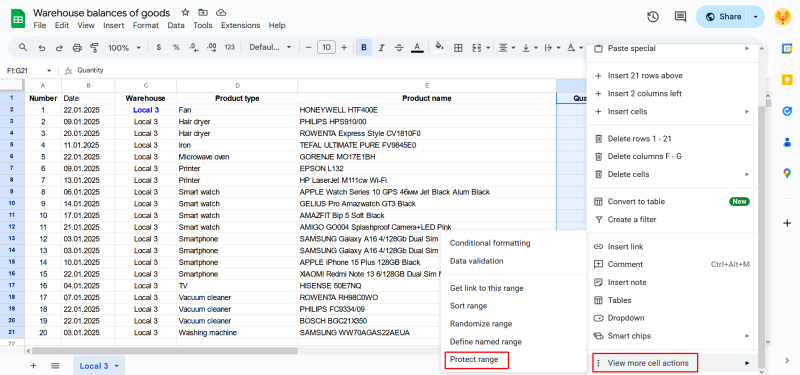Open Google Maps side panel icon

[787, 173]
